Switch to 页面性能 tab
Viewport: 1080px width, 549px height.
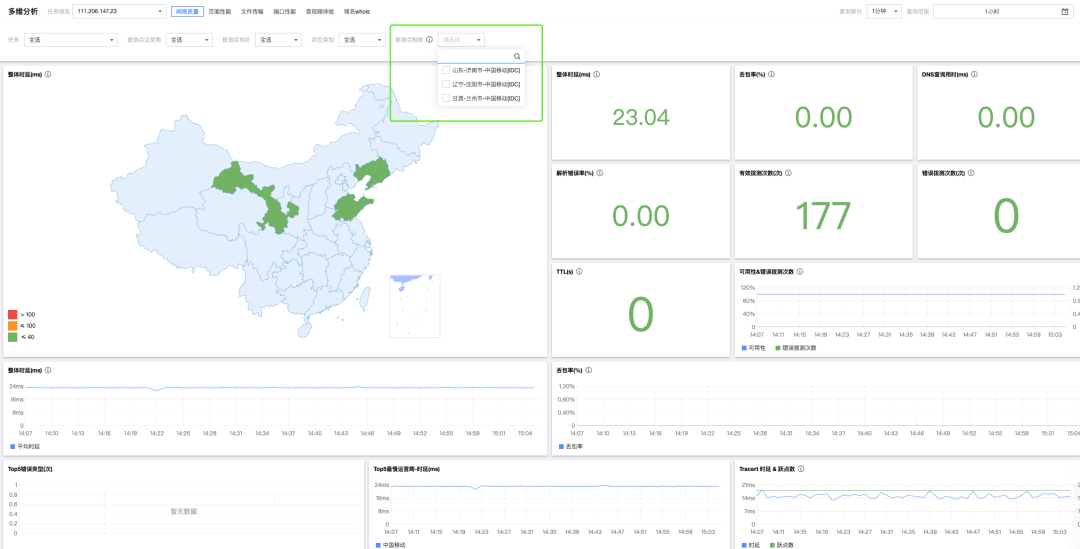pos(220,12)
